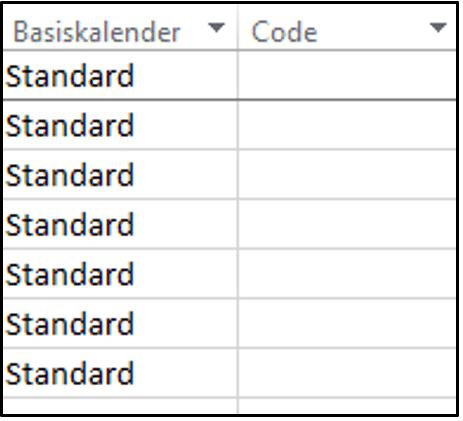This screenshot has height=421, width=463.
Task: Click the blank Basiskalender cell below last Standard
Action: (120, 406)
